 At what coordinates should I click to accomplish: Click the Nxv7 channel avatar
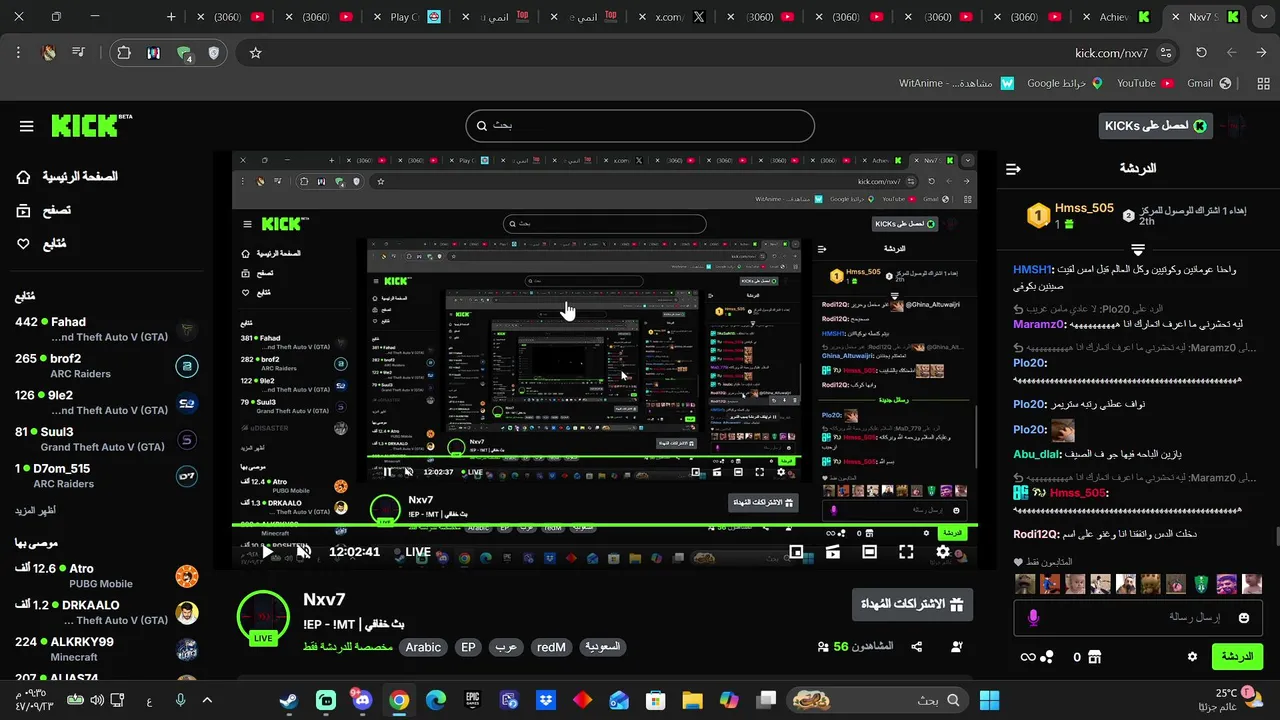(x=263, y=617)
